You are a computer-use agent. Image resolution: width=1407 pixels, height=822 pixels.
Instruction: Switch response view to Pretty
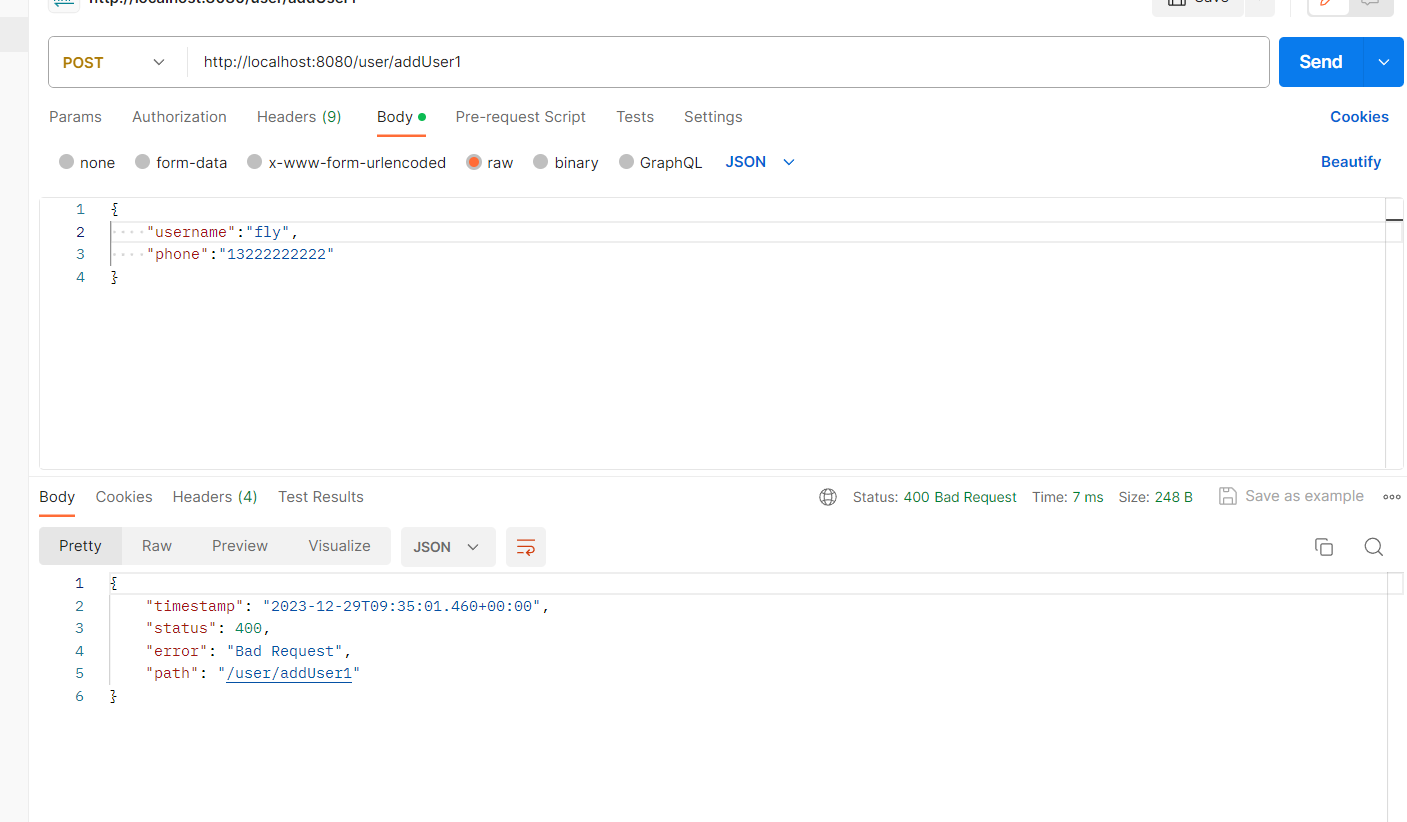click(x=80, y=546)
